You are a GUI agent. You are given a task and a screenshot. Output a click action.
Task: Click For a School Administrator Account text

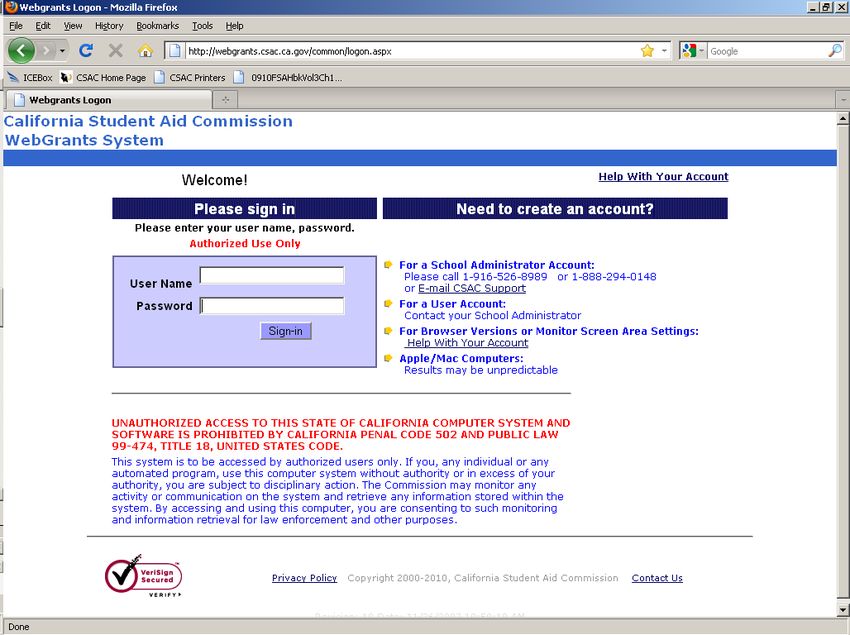click(x=497, y=265)
